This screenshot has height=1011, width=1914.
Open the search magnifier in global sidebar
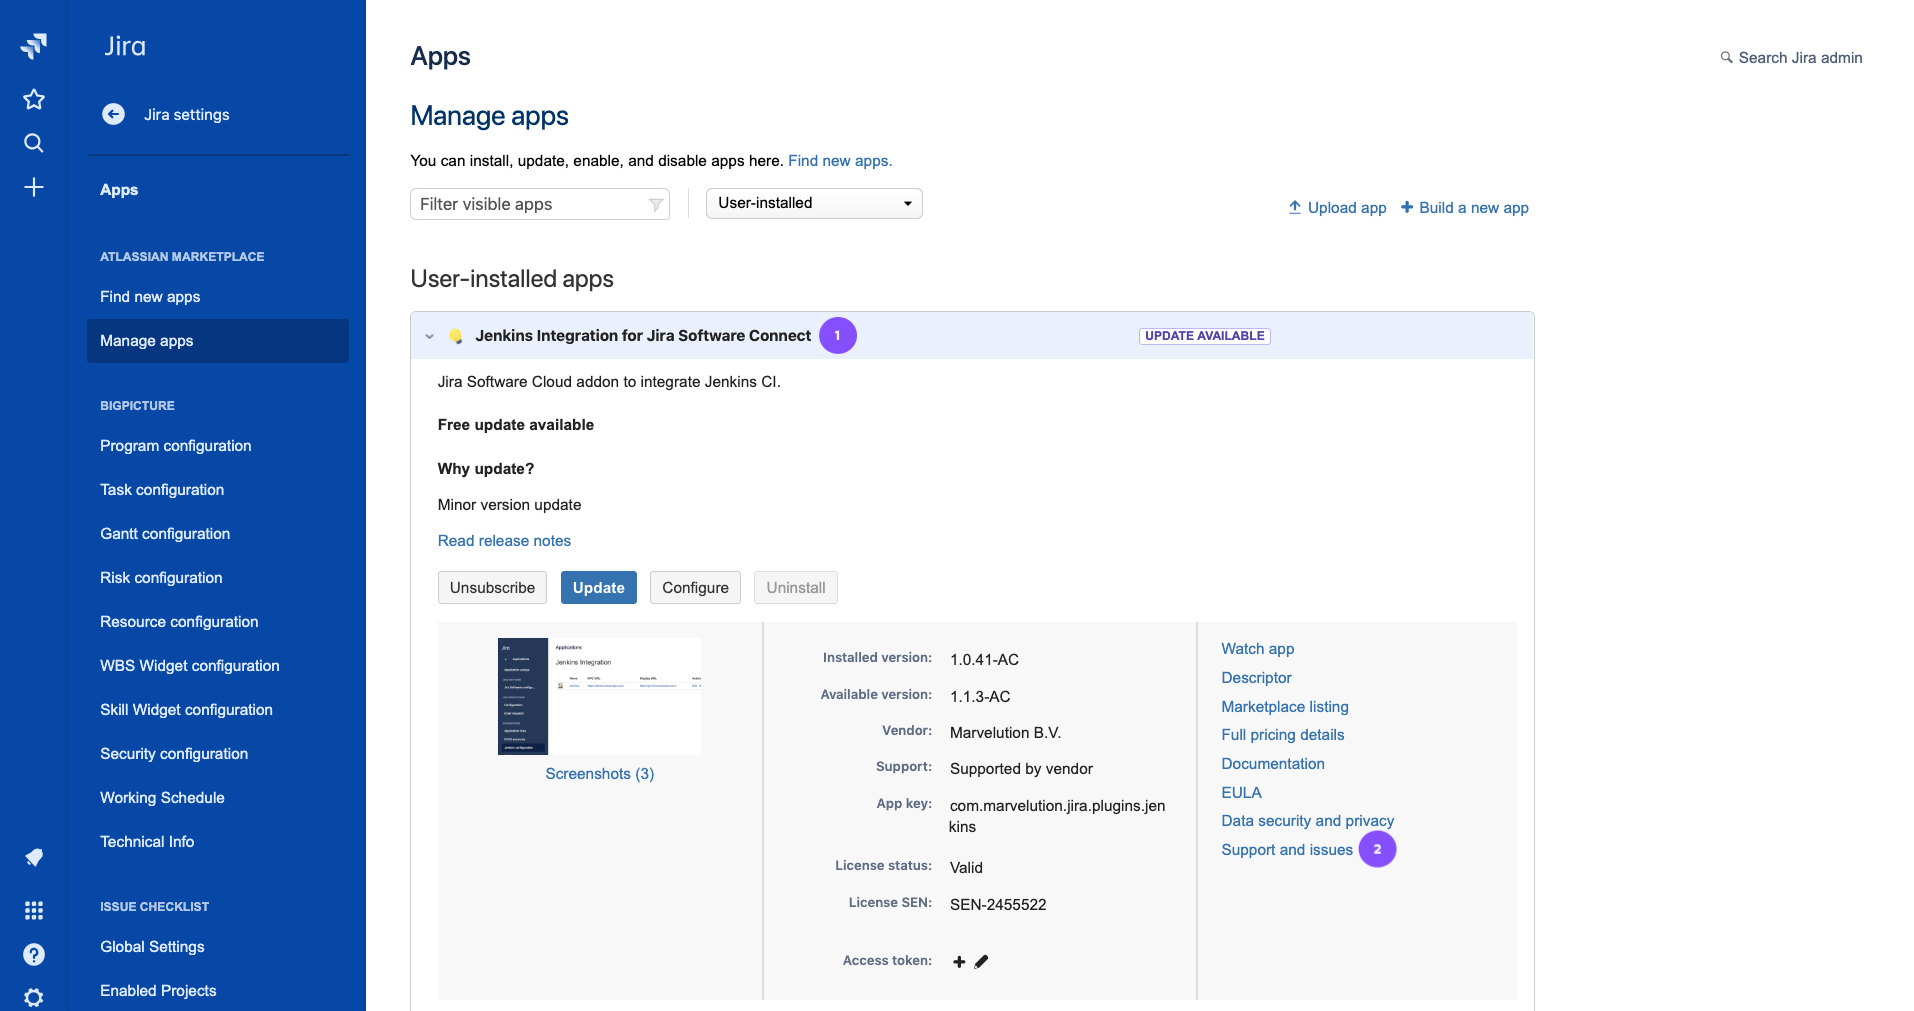[34, 143]
